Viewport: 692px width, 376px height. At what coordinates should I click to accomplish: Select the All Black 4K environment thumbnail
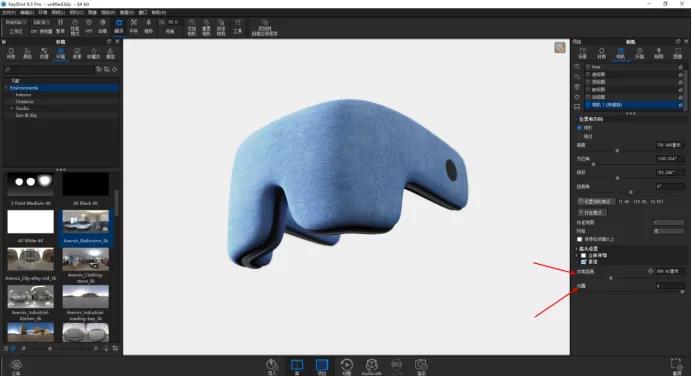(86, 184)
